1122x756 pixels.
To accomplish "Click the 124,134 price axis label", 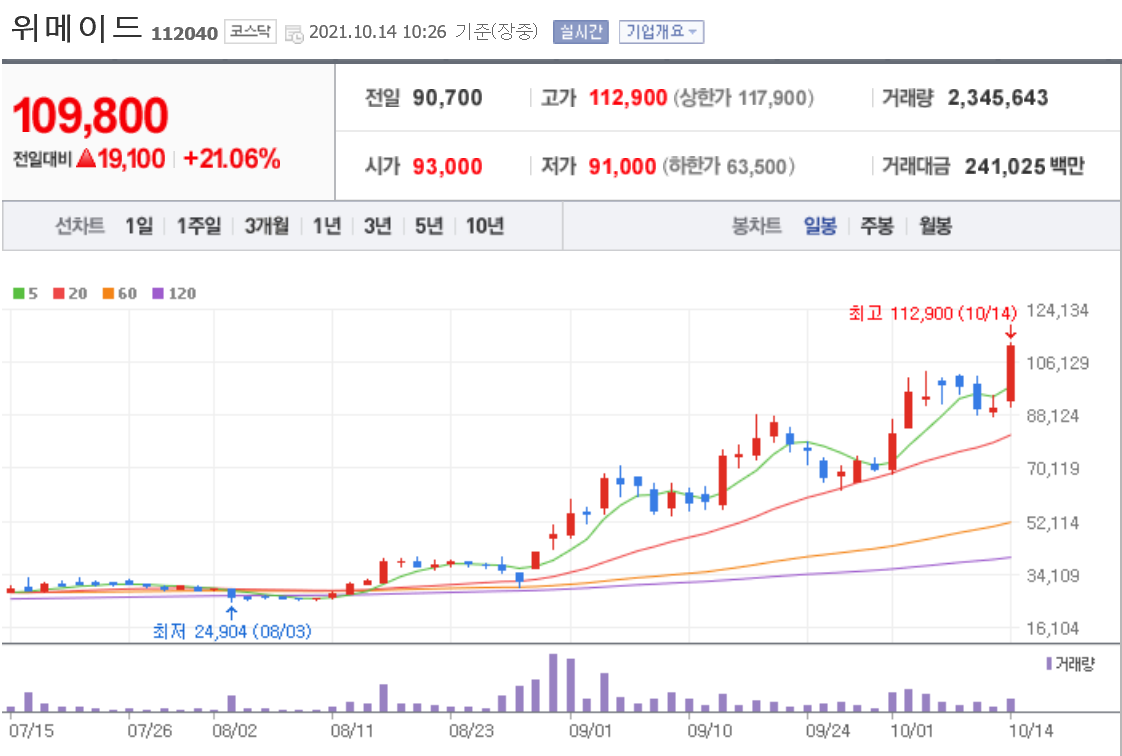I will click(x=1058, y=310).
